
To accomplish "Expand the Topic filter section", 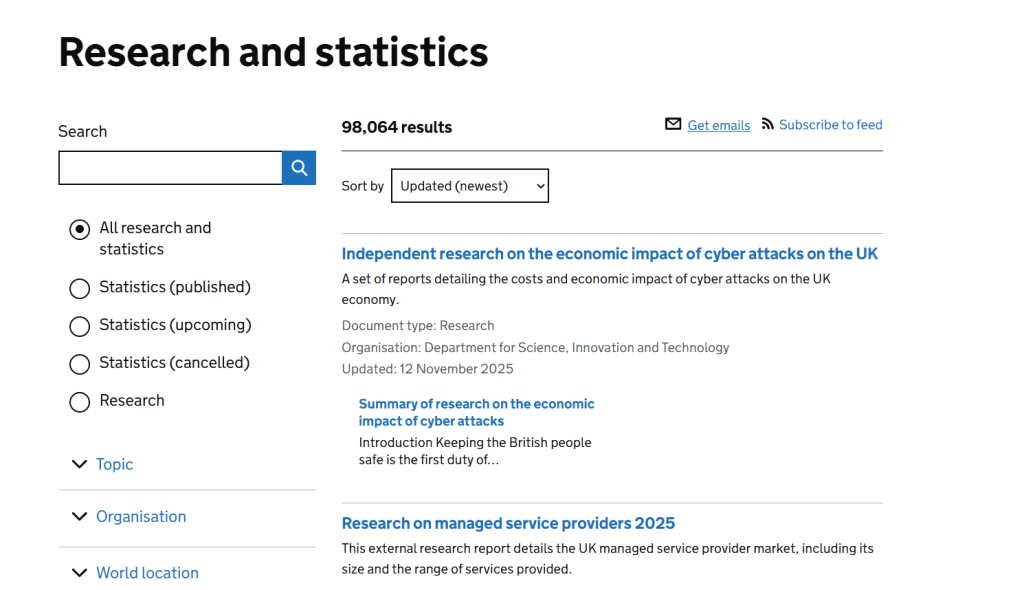I will pos(114,464).
